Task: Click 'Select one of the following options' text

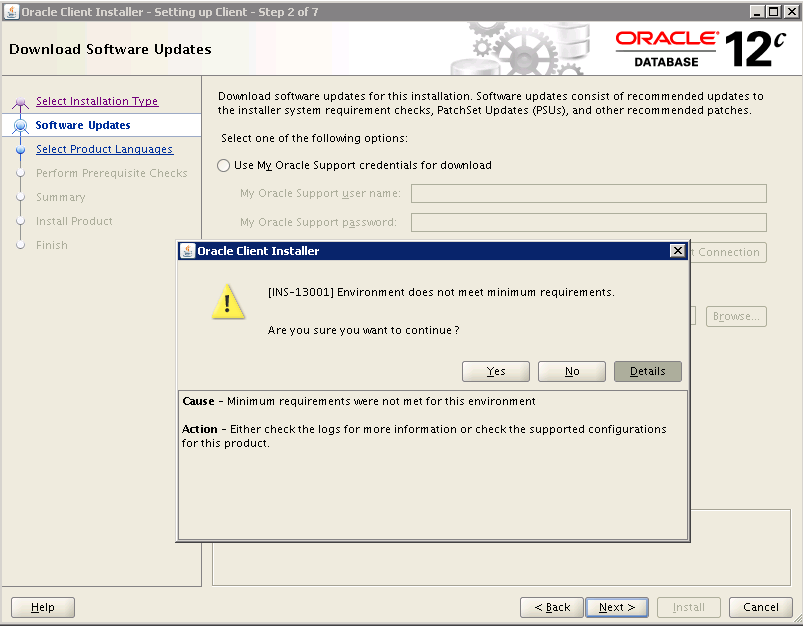Action: [314, 138]
